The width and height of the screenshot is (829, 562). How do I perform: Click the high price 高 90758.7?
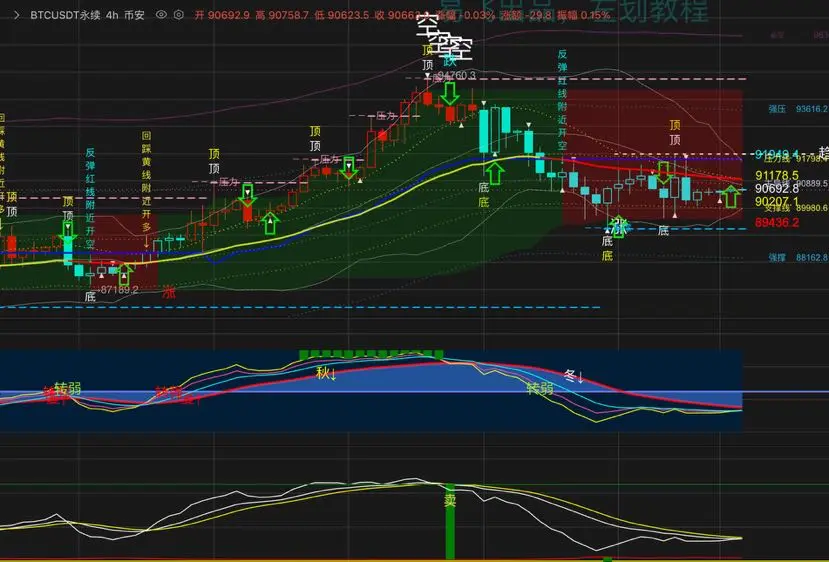[x=282, y=15]
